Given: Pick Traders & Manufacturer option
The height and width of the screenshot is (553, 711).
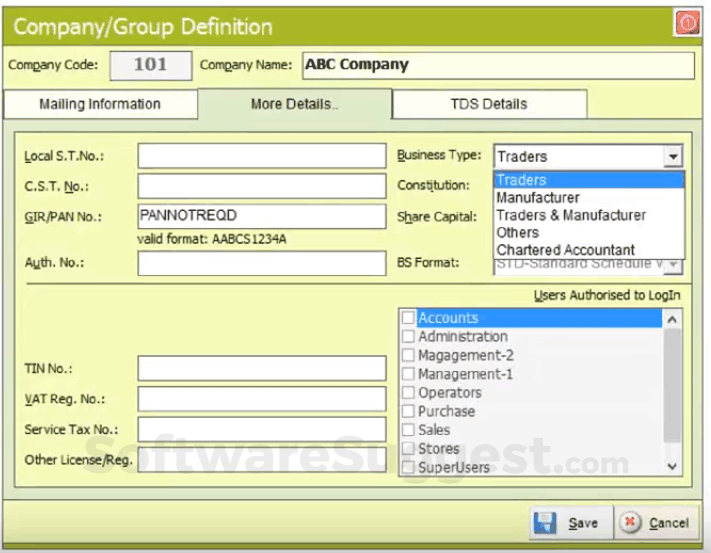Looking at the screenshot, I should point(571,215).
